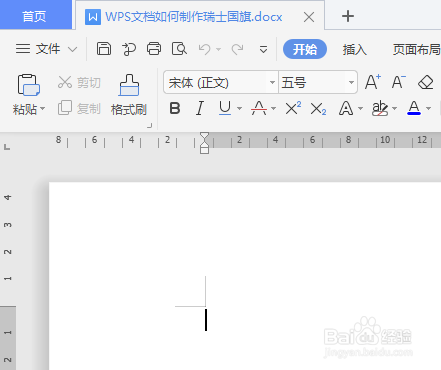Toggle Italic formatting
Screen dimensions: 441x370
200,109
